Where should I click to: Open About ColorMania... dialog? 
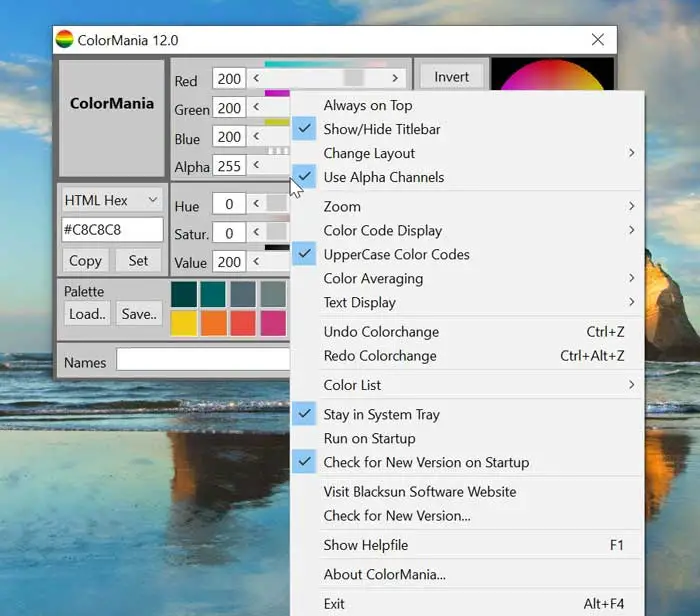[467, 574]
